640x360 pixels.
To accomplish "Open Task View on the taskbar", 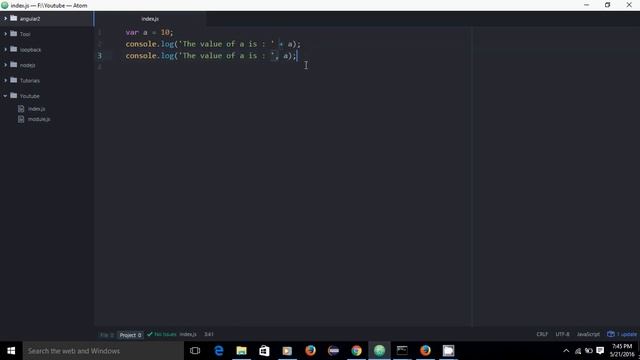I will click(195, 351).
